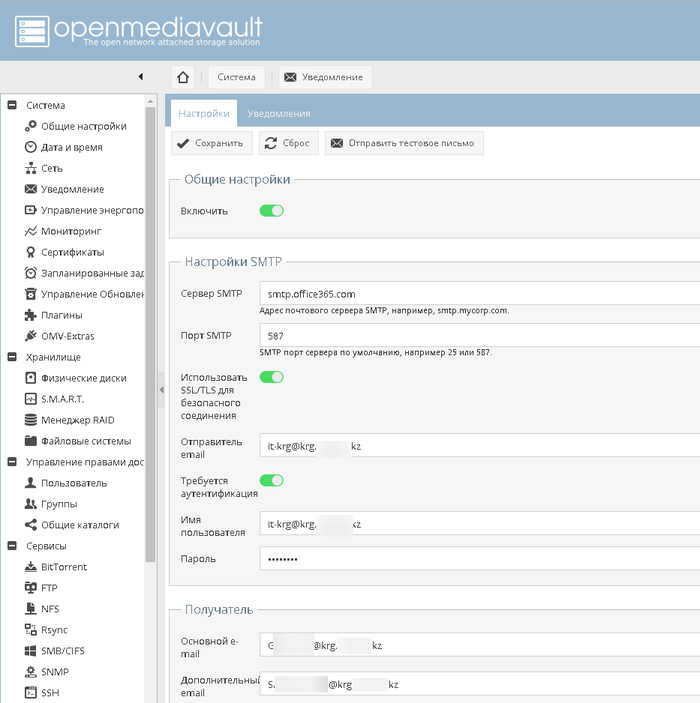Open Файловые системы folder icon

30,441
